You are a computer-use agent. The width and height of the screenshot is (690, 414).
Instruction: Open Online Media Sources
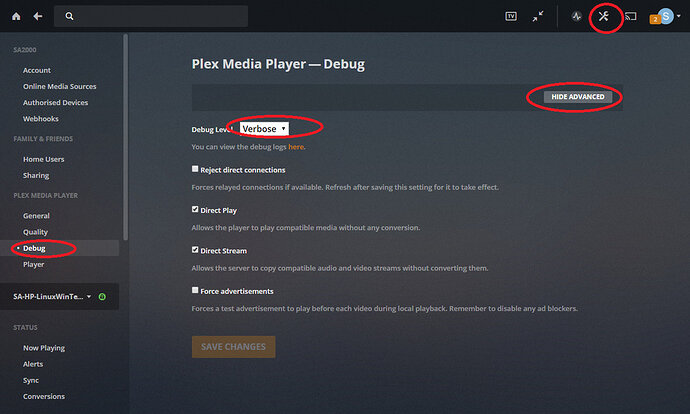tap(59, 87)
